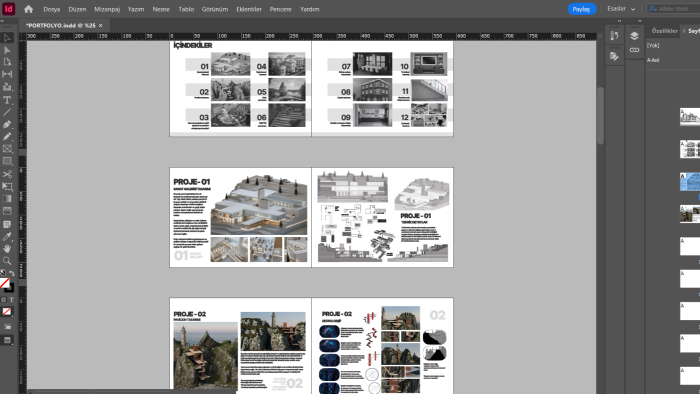Screen dimensions: 700x394
Task: Select the Hand tool
Action: click(x=7, y=249)
